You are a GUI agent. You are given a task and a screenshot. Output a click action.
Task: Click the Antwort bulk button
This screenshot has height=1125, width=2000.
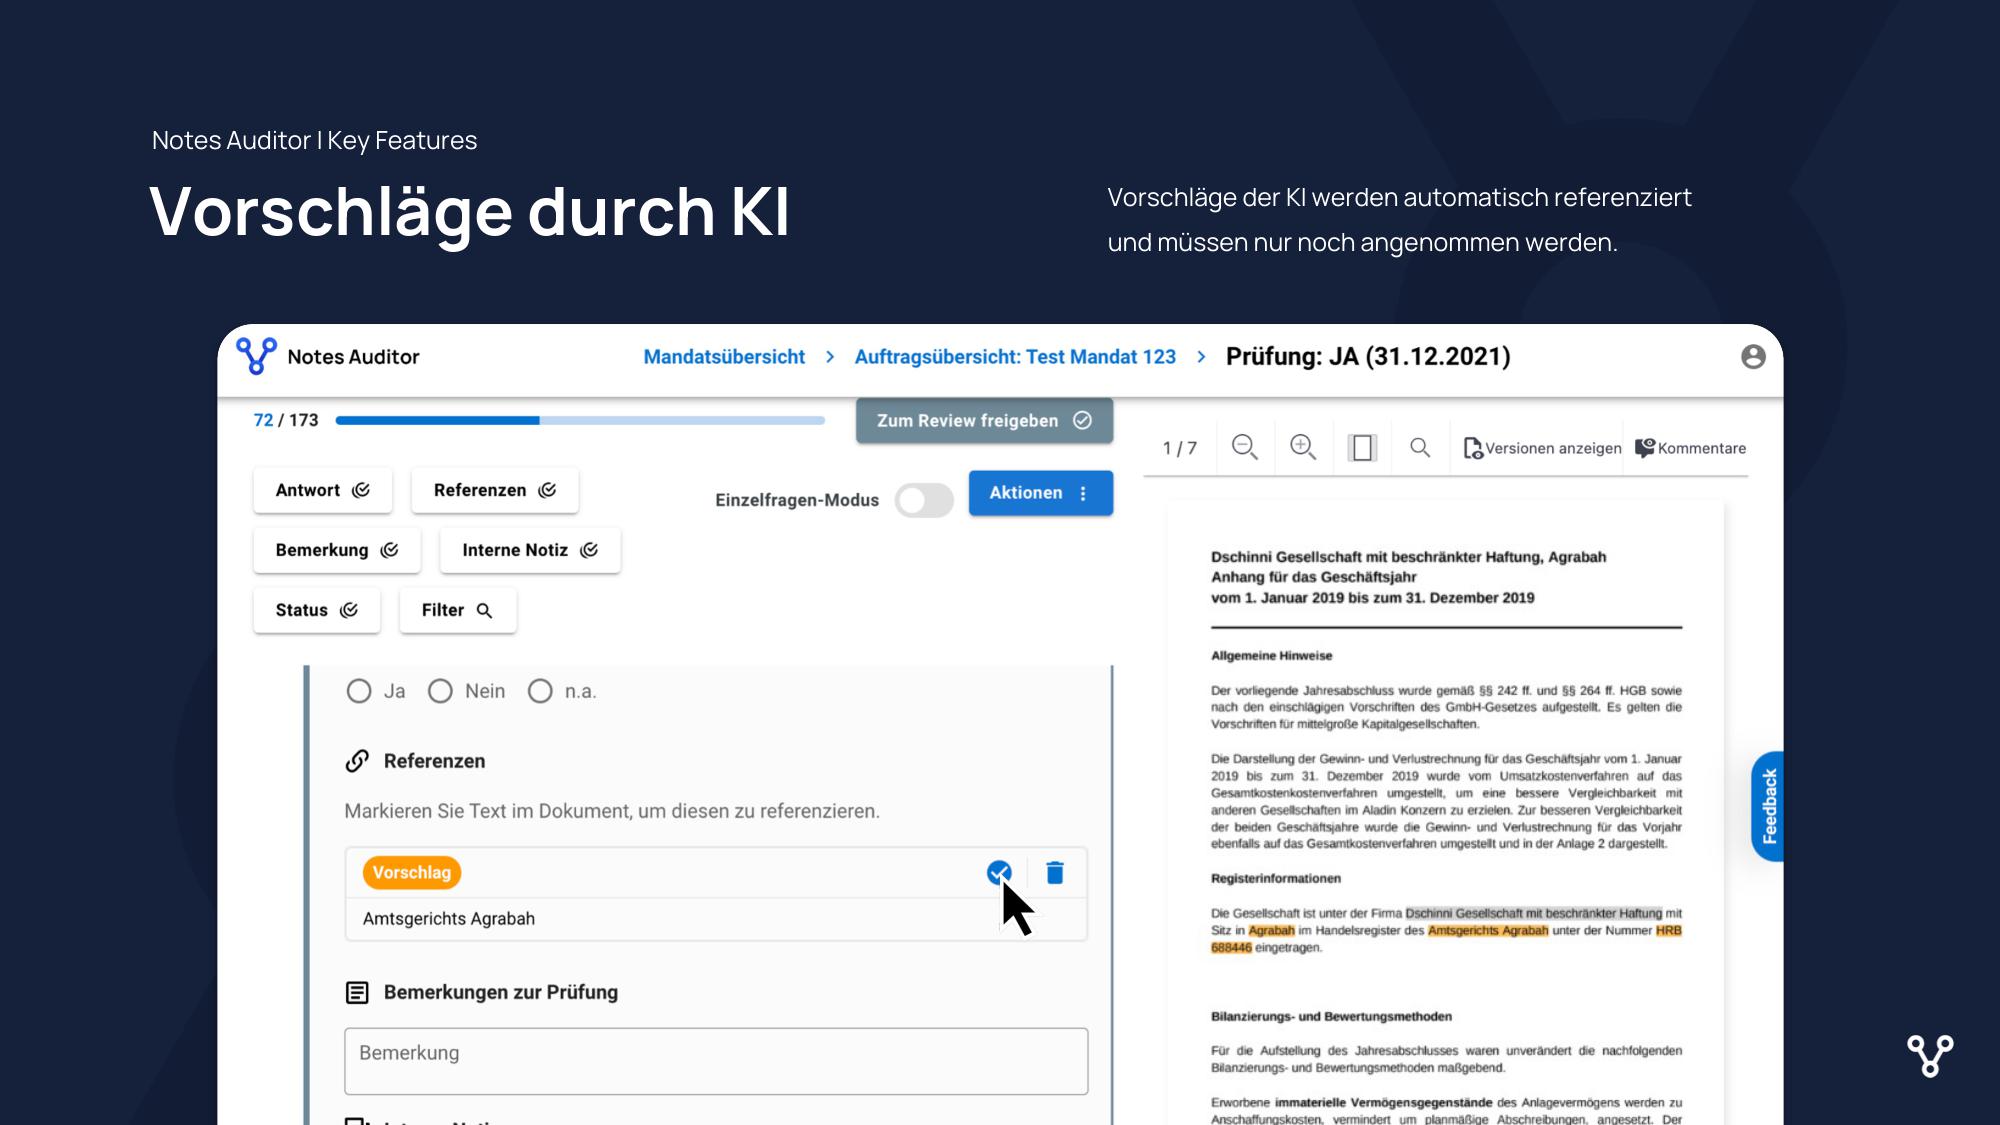[x=322, y=490]
